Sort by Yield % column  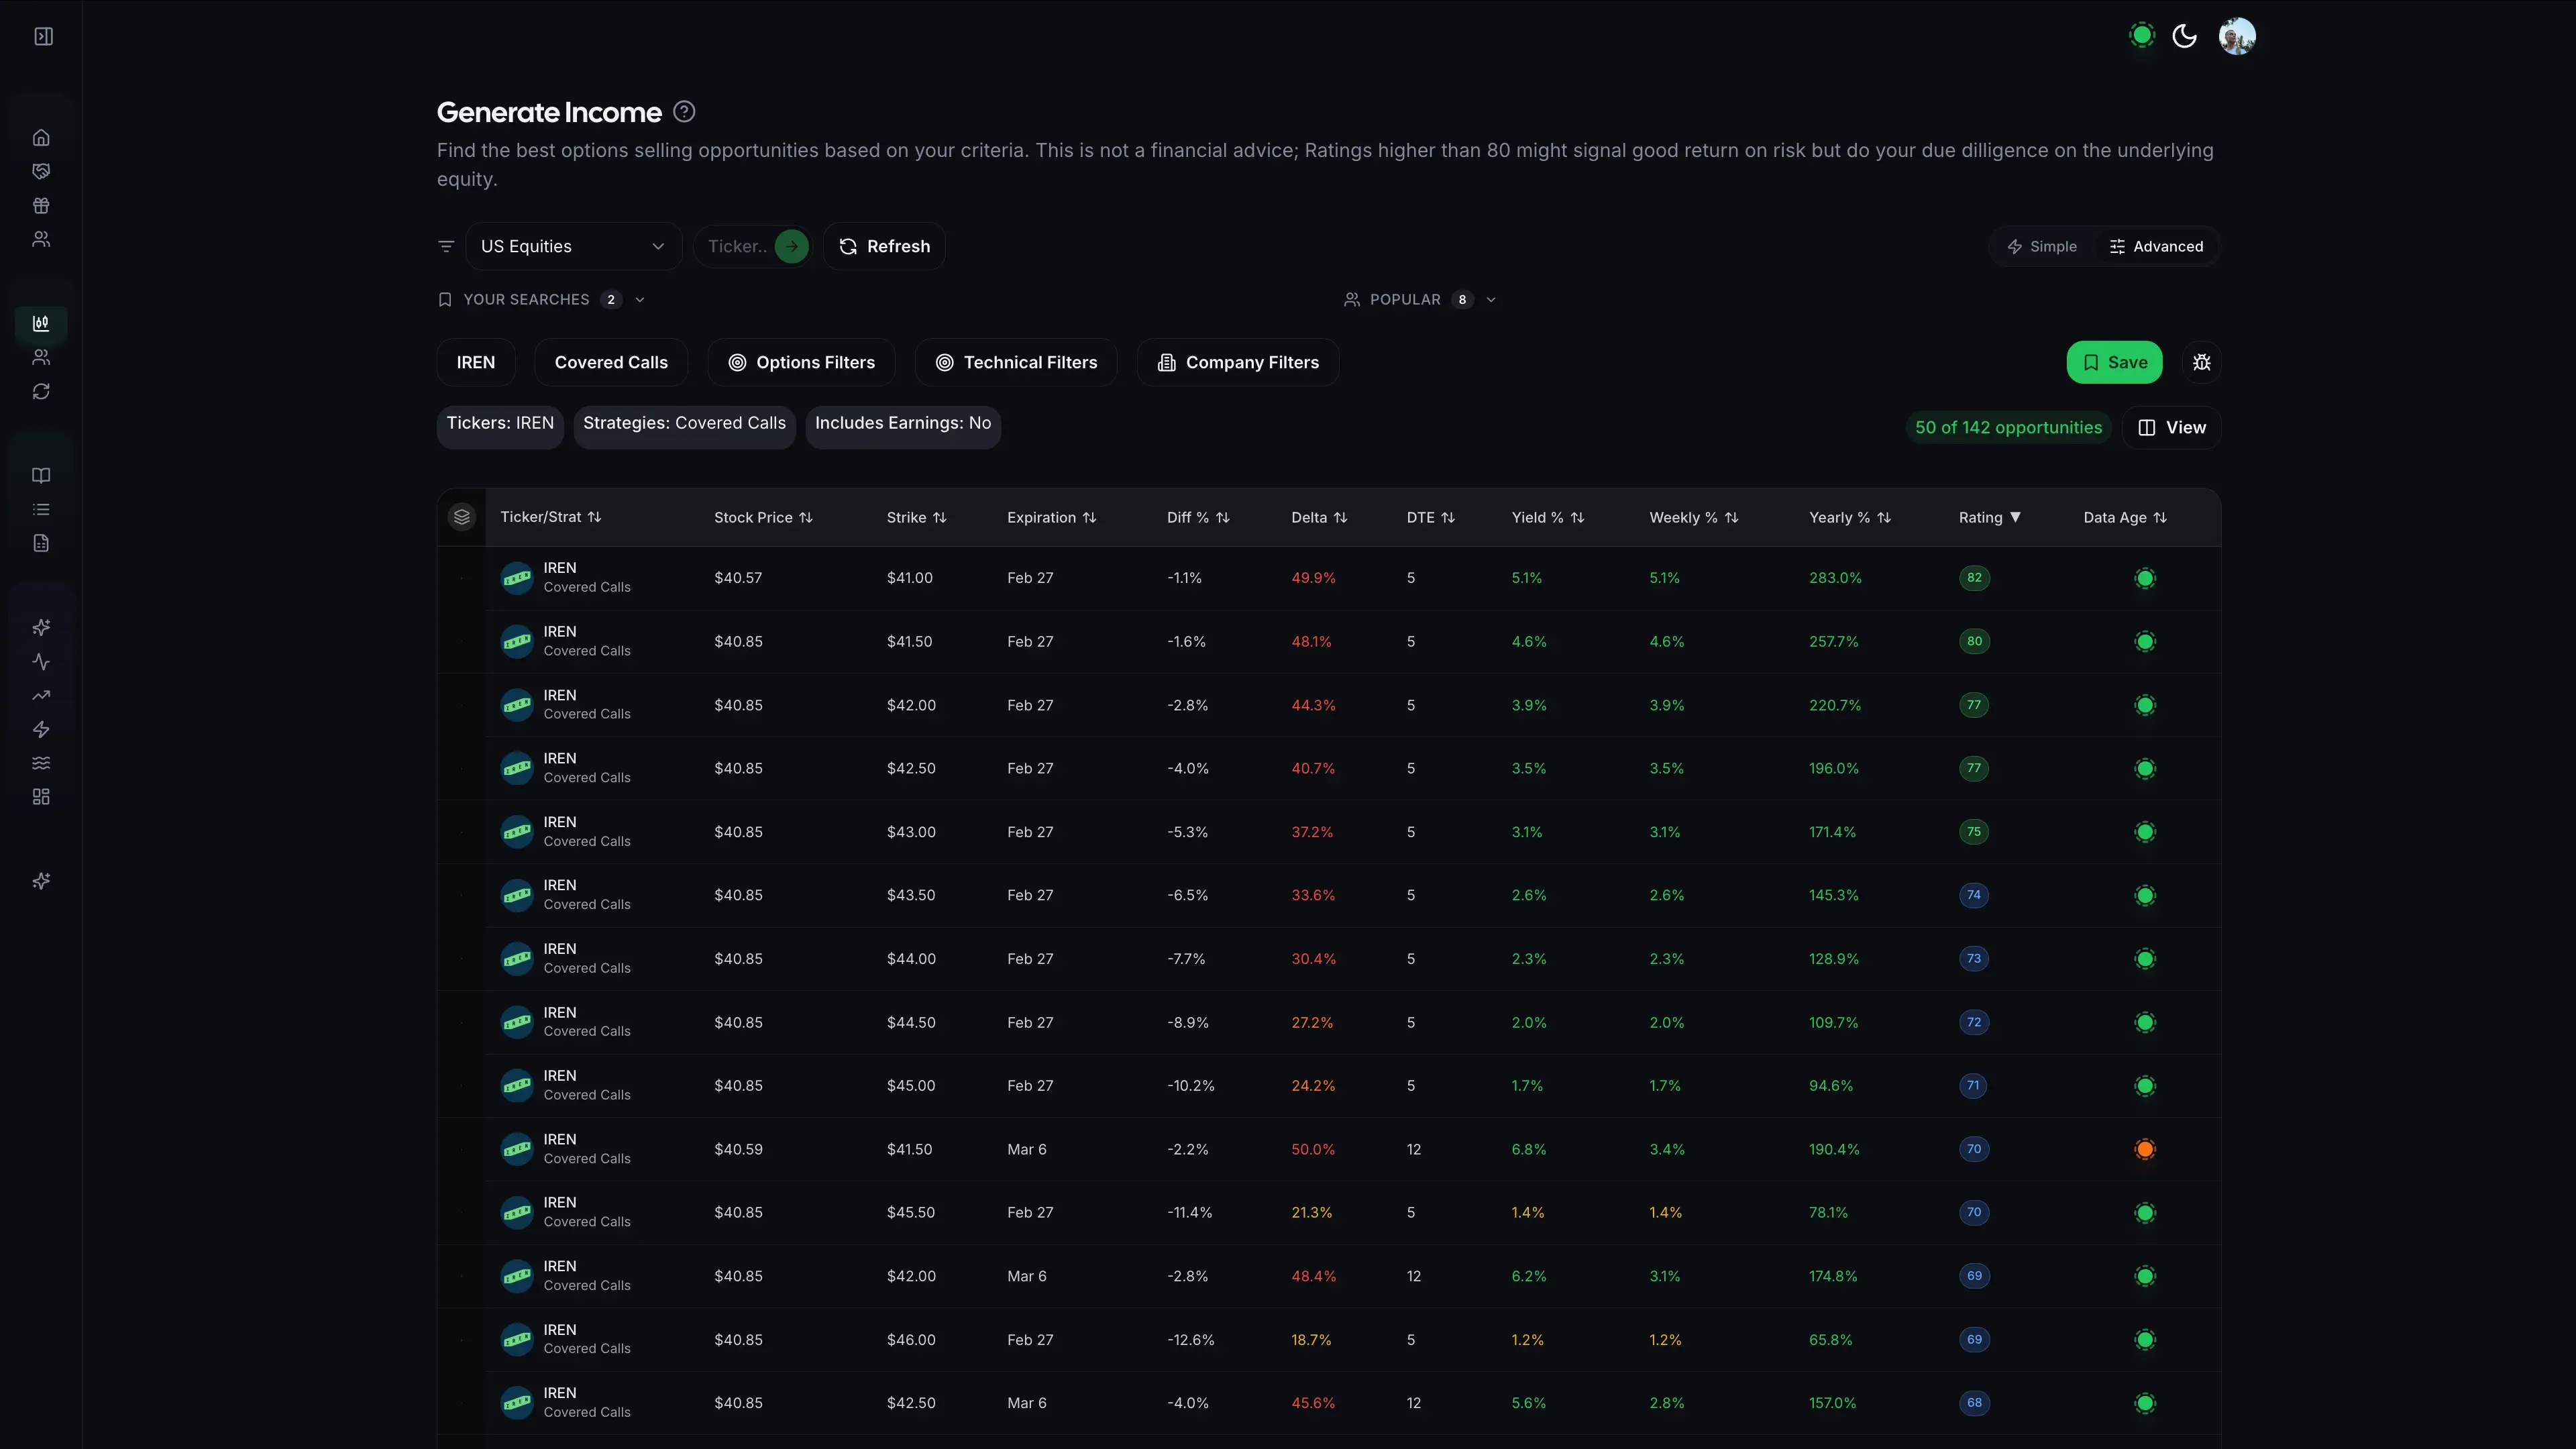1548,518
